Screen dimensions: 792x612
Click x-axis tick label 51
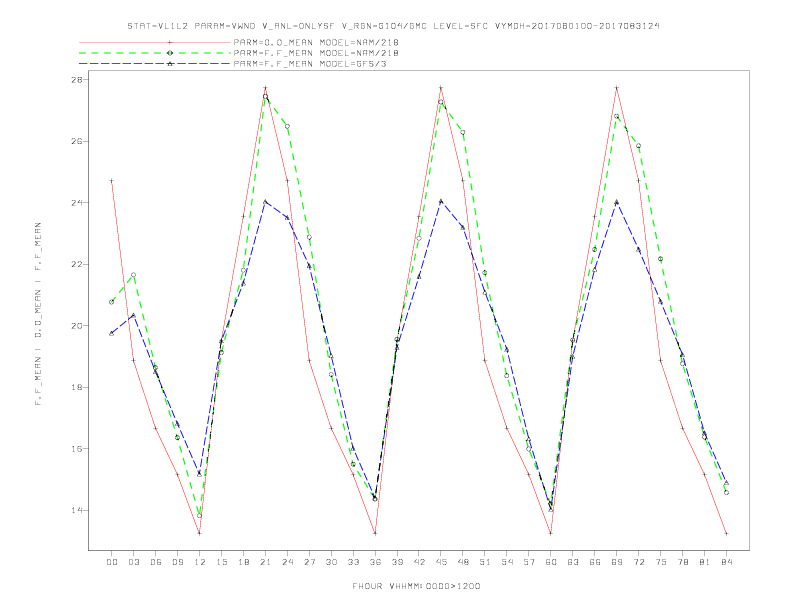485,562
